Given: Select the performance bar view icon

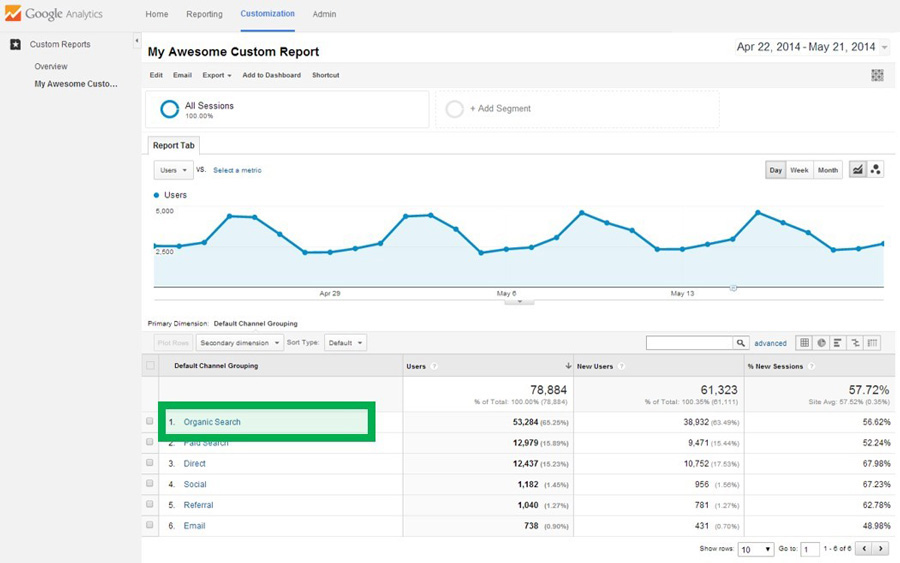Looking at the screenshot, I should point(838,343).
